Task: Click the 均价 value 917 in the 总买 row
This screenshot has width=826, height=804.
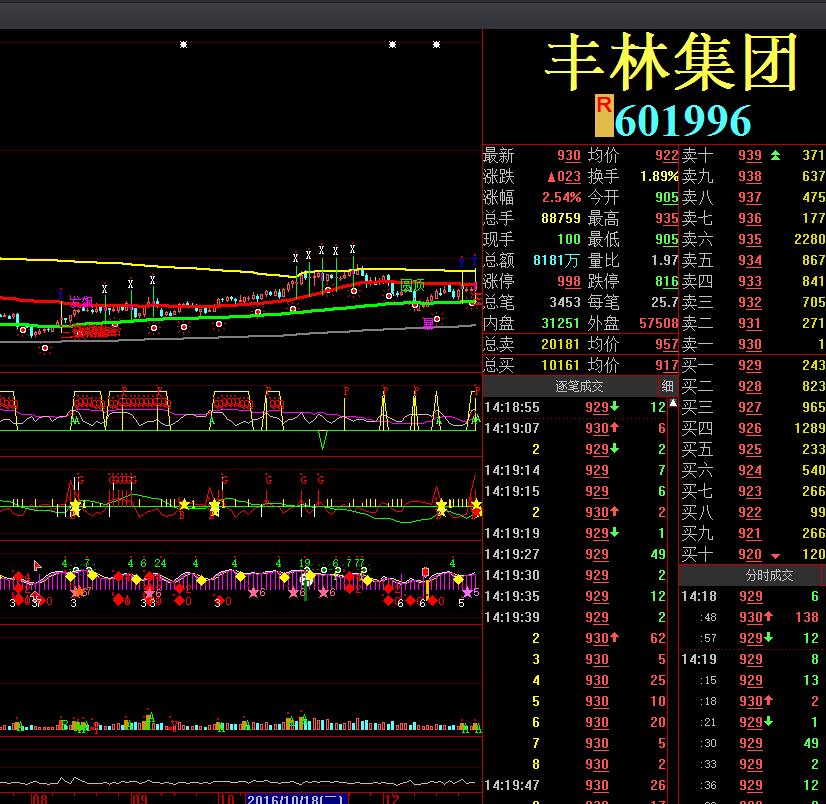Action: pos(667,365)
